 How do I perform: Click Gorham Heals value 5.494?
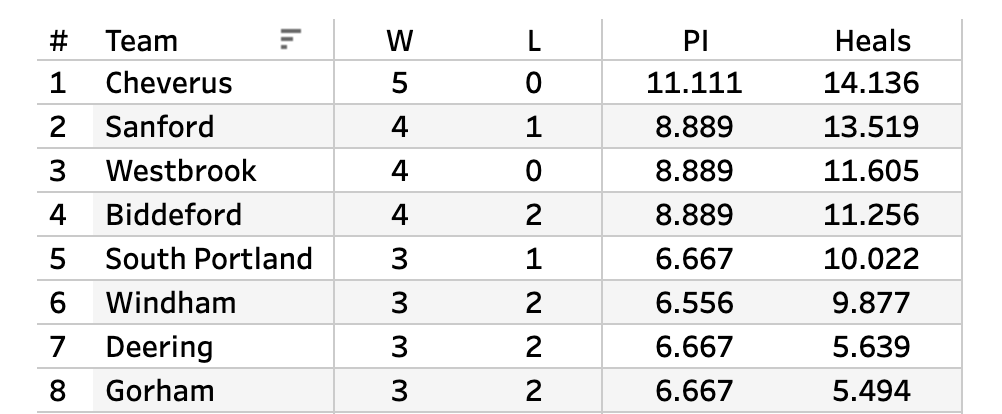(x=870, y=390)
